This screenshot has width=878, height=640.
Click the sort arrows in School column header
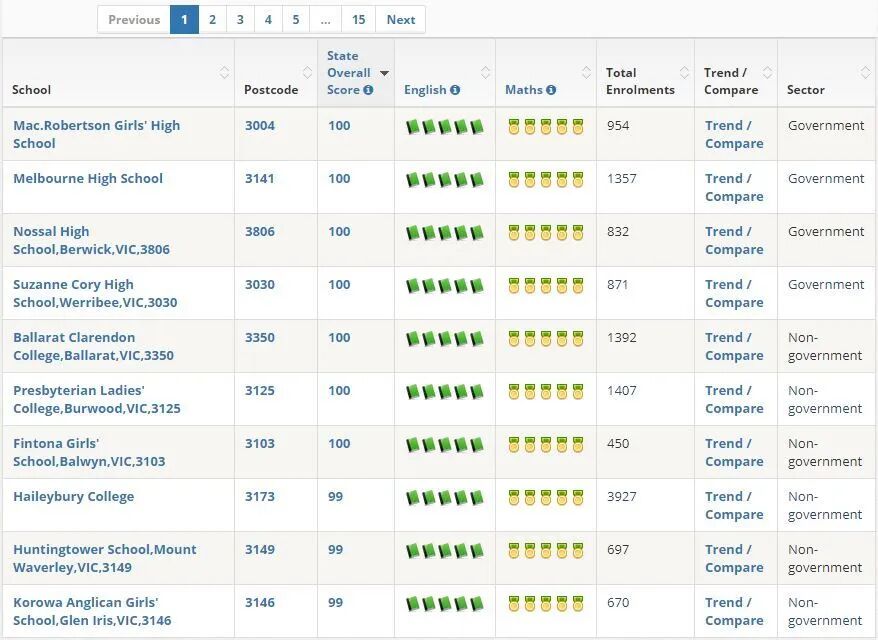tap(224, 72)
